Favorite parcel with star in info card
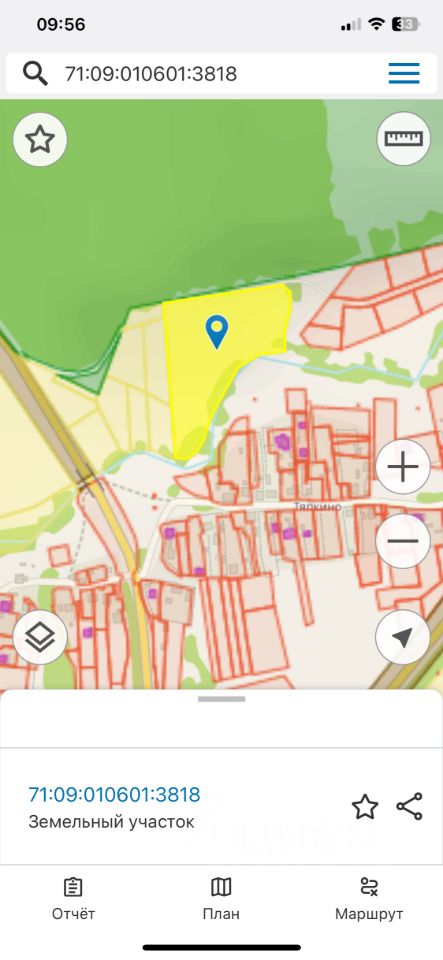Image resolution: width=443 pixels, height=960 pixels. 365,806
